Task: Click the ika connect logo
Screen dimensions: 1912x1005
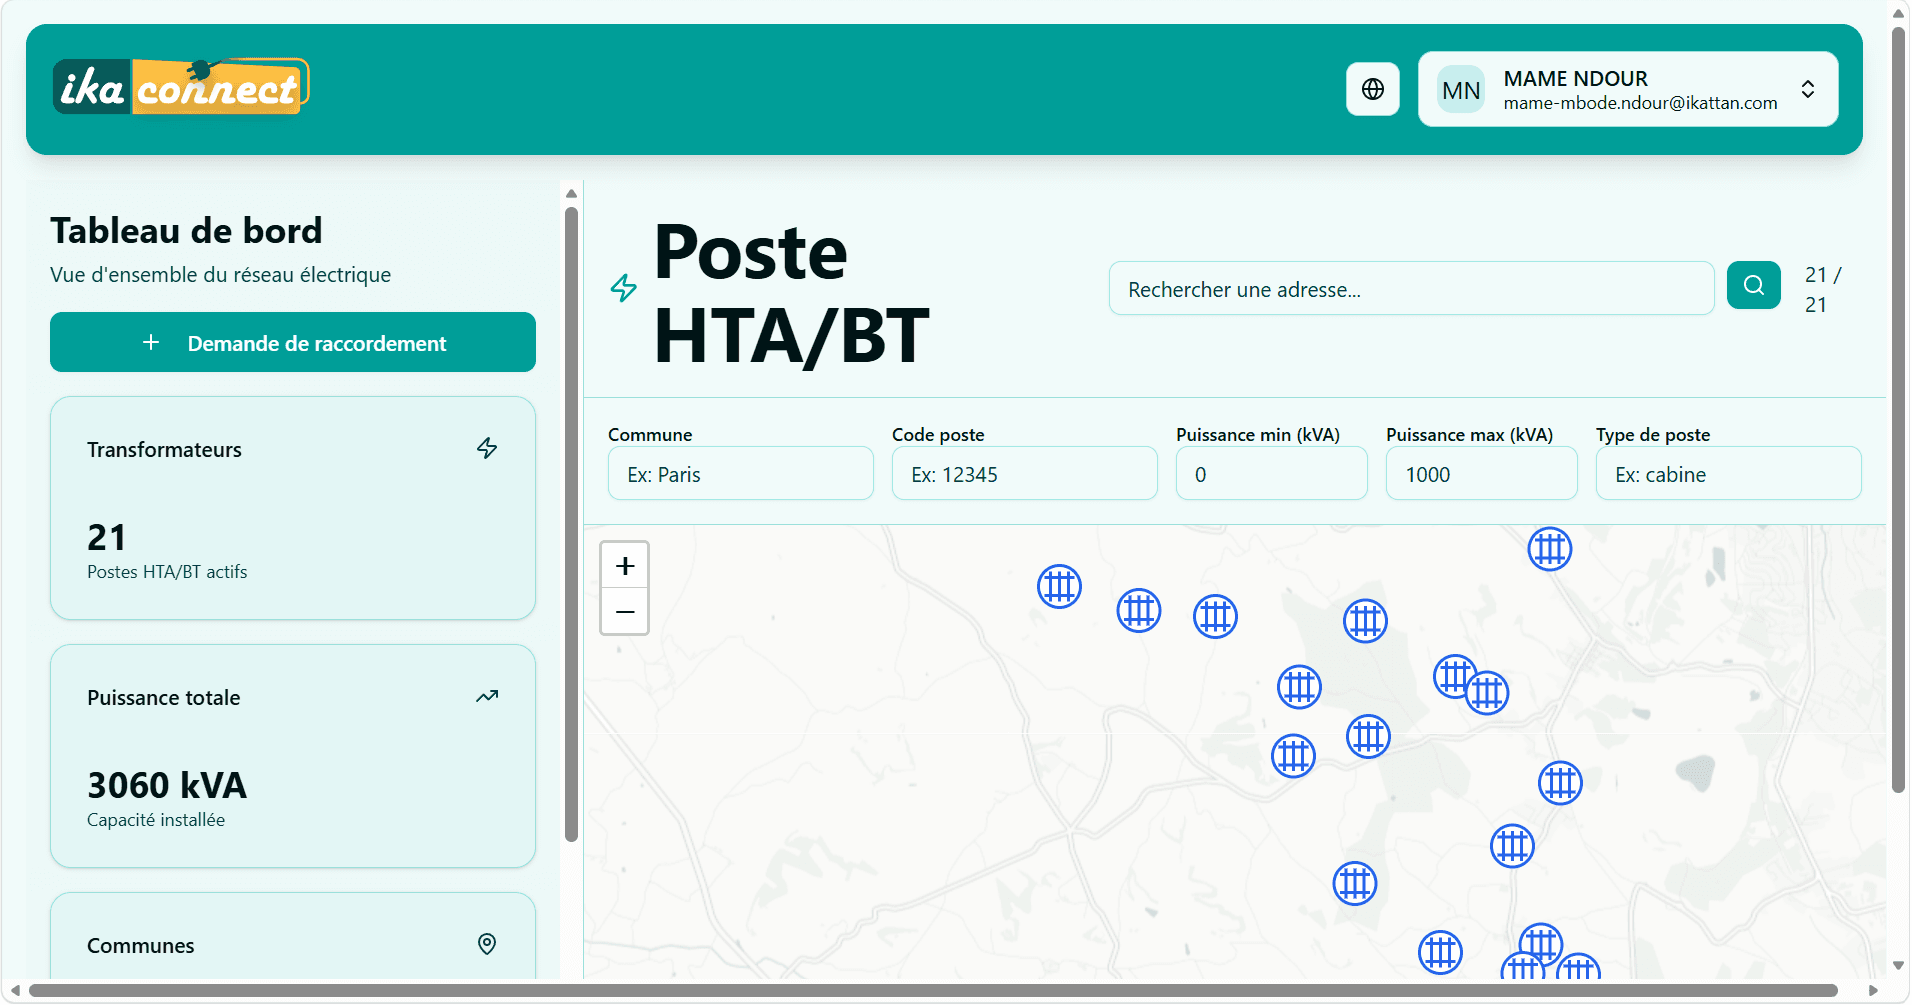Action: [181, 87]
